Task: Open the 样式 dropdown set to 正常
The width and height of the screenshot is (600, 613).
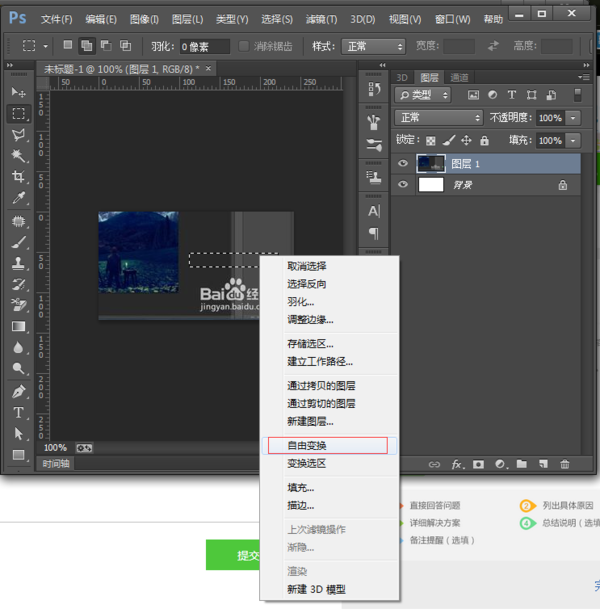Action: [x=373, y=47]
